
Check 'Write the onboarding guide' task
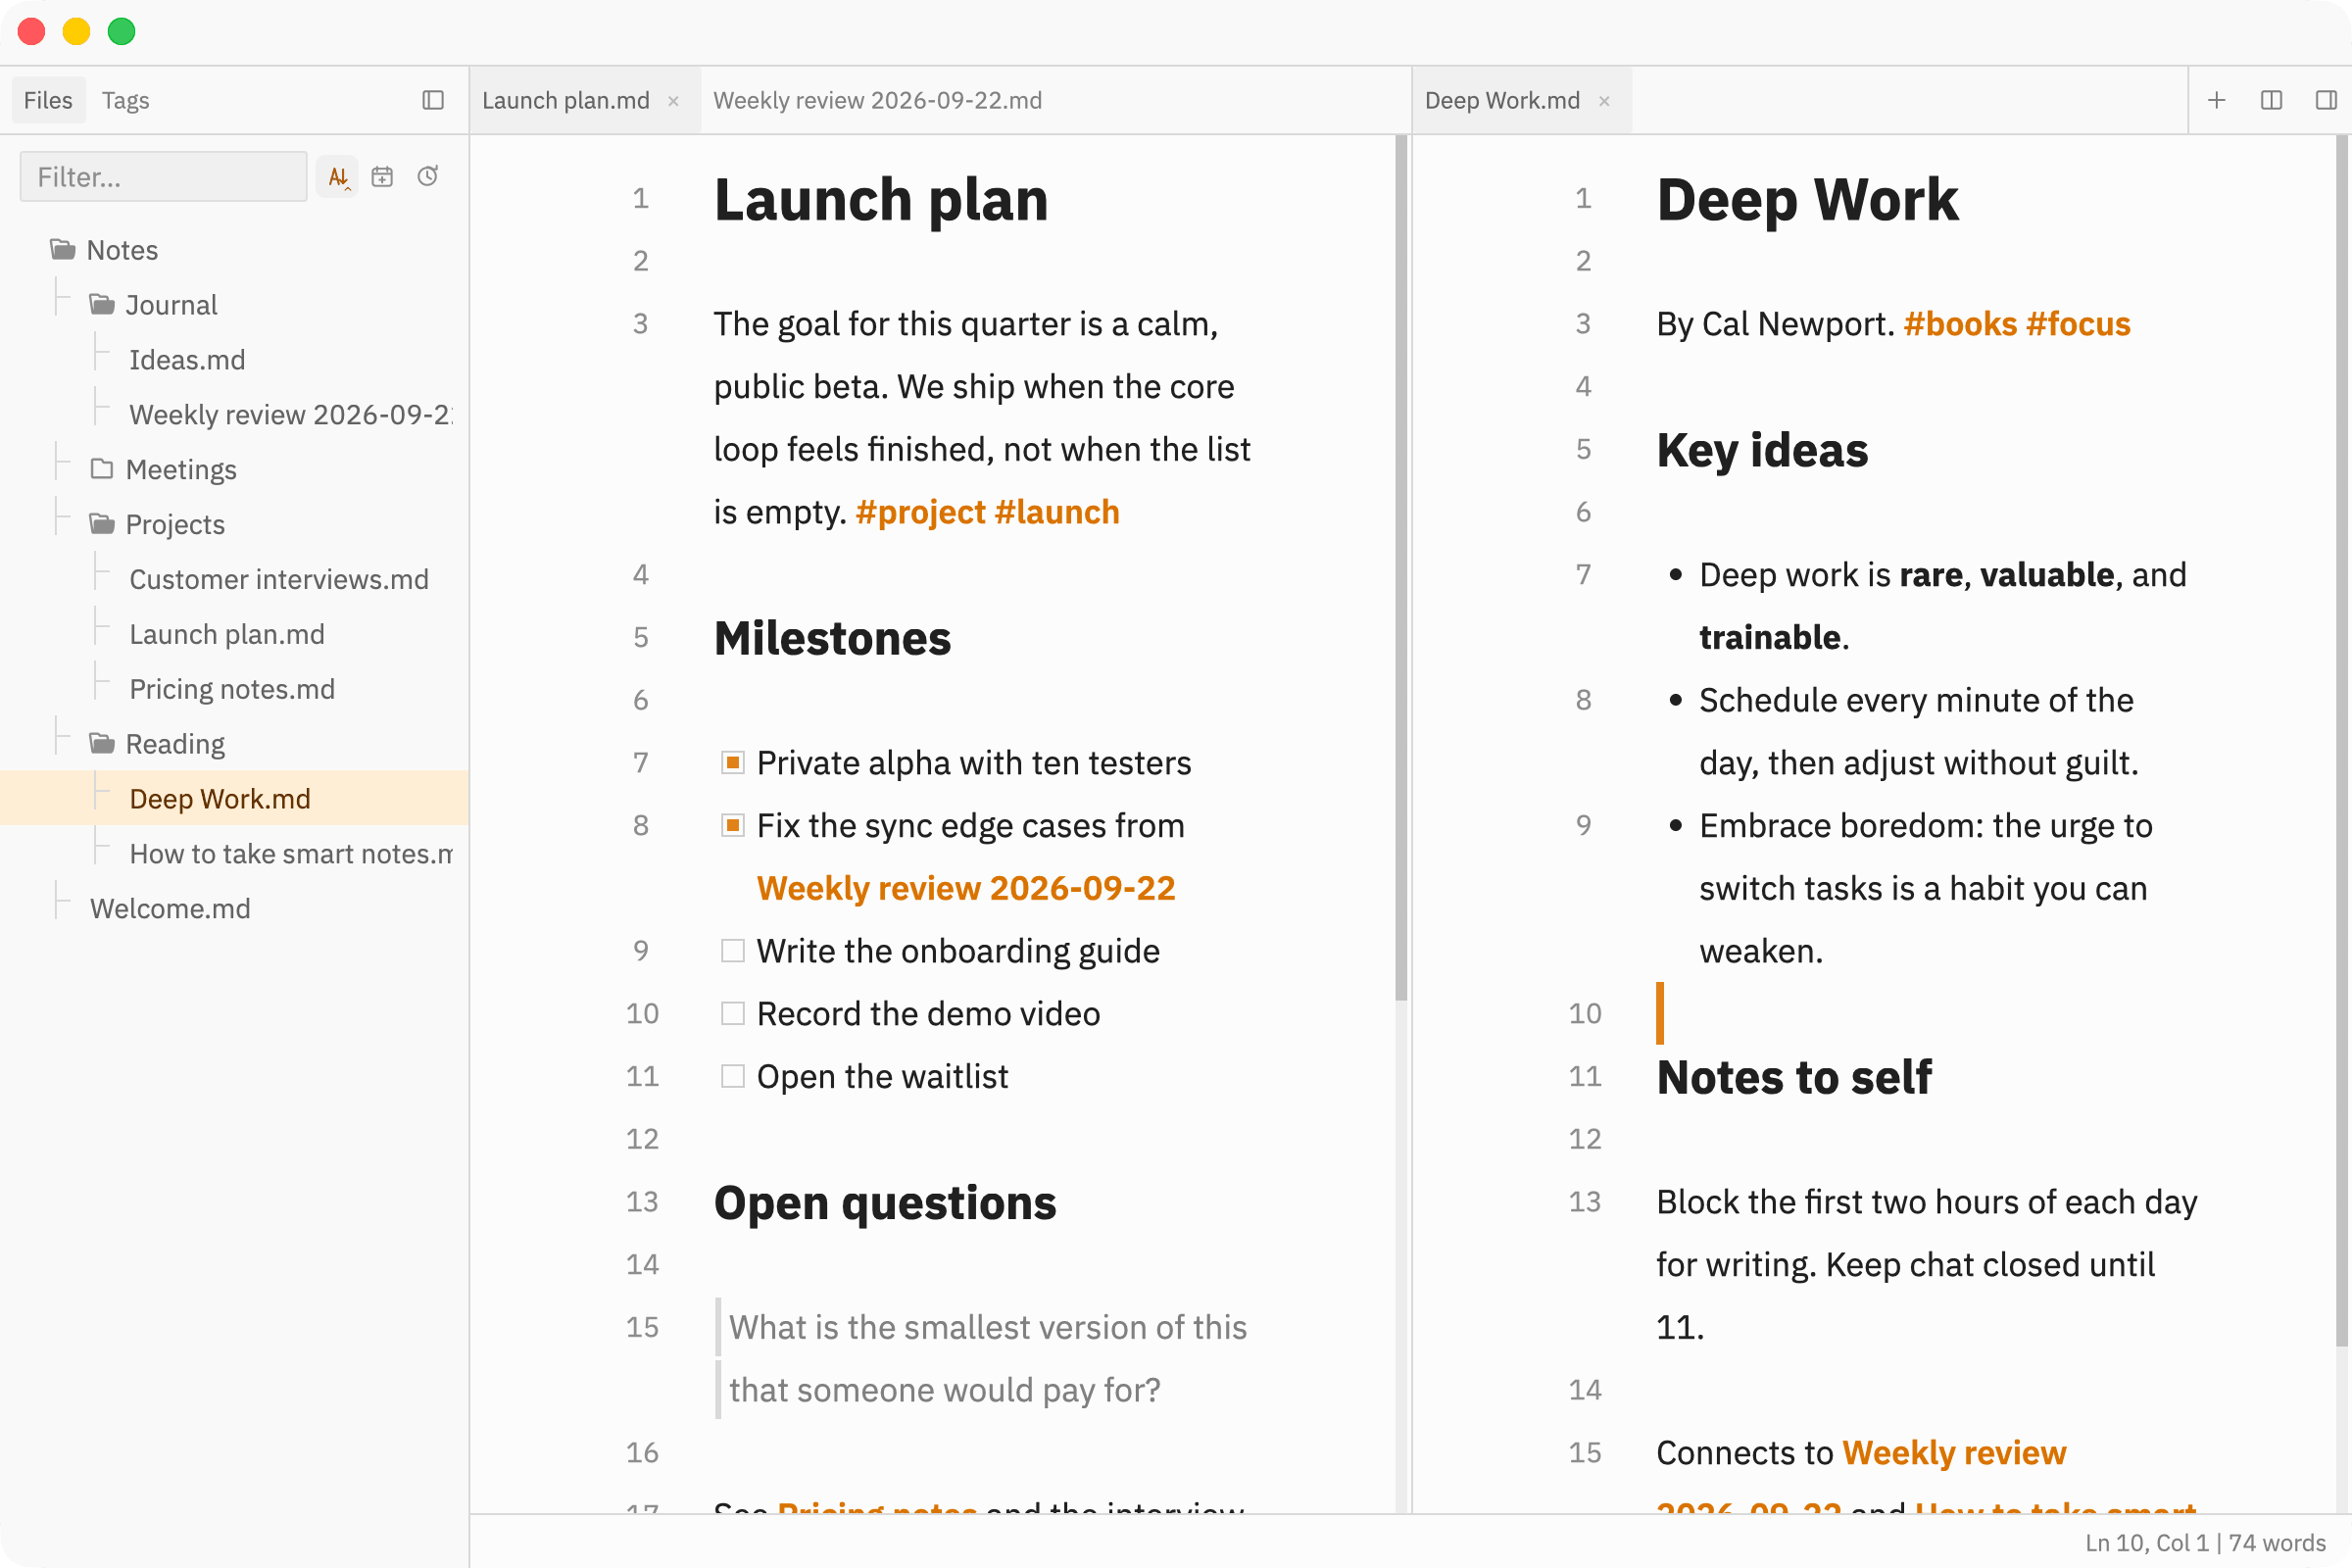733,950
